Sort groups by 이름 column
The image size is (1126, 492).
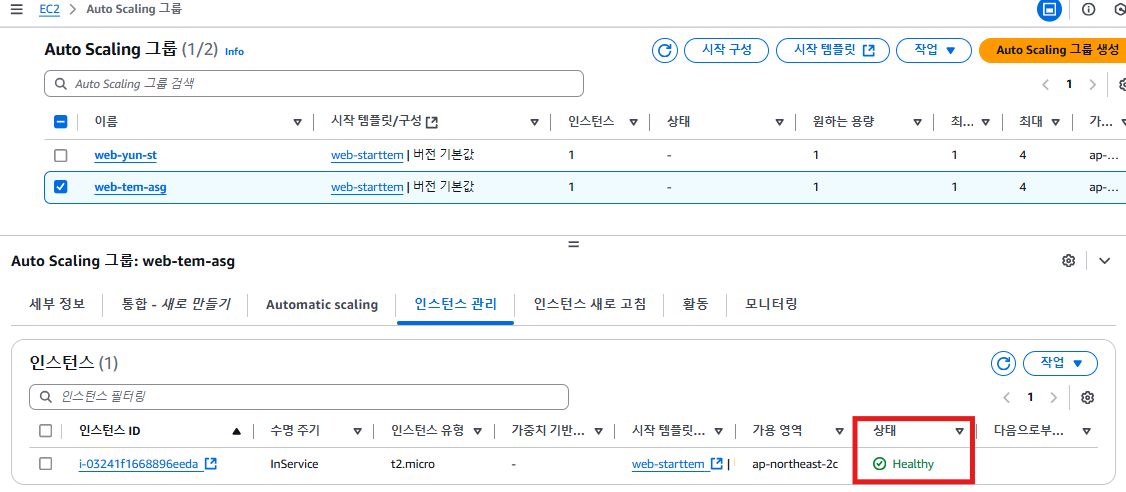[x=298, y=122]
